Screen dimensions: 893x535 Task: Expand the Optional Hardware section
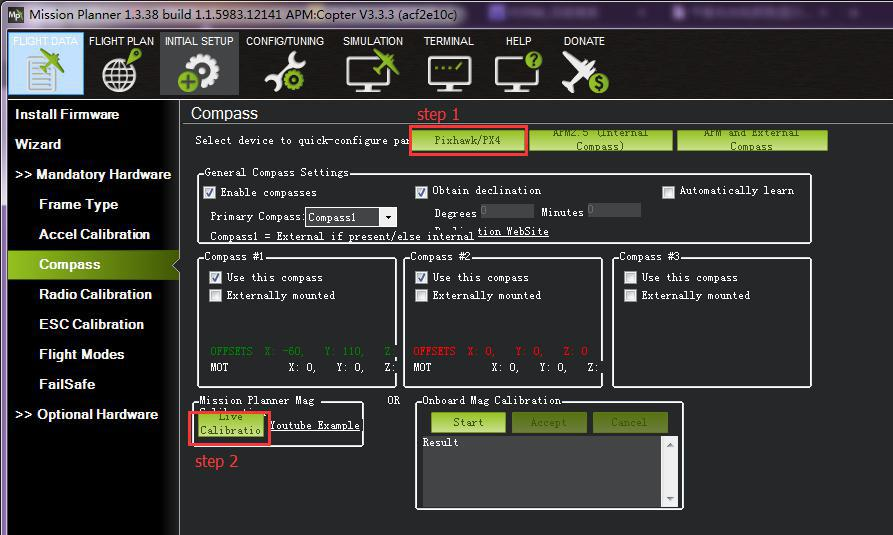87,414
